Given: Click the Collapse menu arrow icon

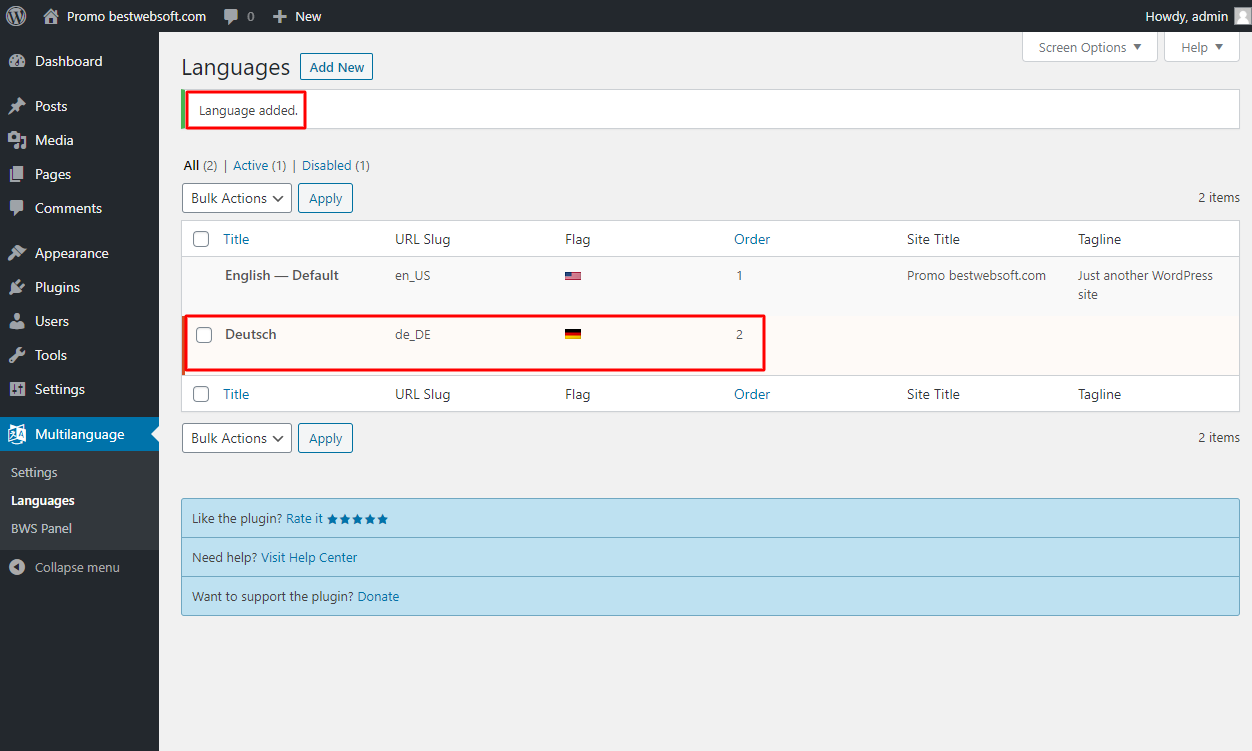Looking at the screenshot, I should [17, 567].
